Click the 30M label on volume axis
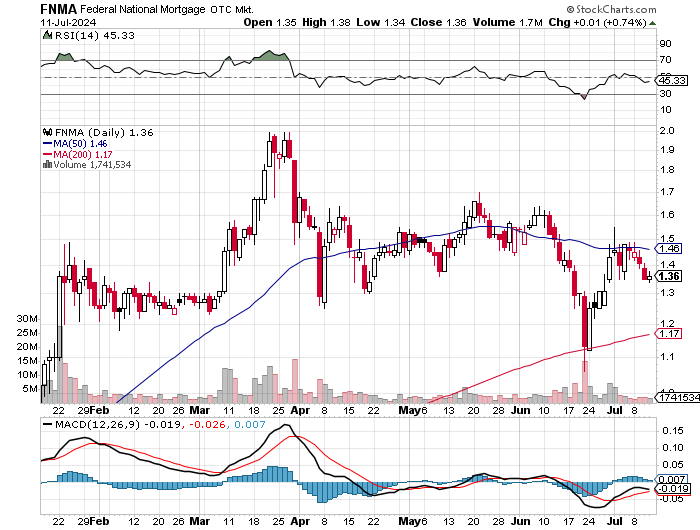This screenshot has height=530, width=700. coord(27,319)
